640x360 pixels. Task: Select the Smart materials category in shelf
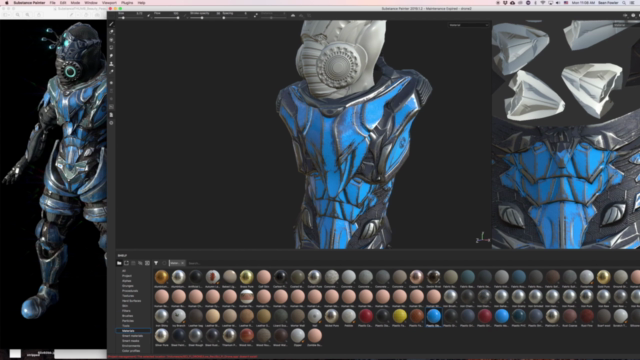click(132, 336)
